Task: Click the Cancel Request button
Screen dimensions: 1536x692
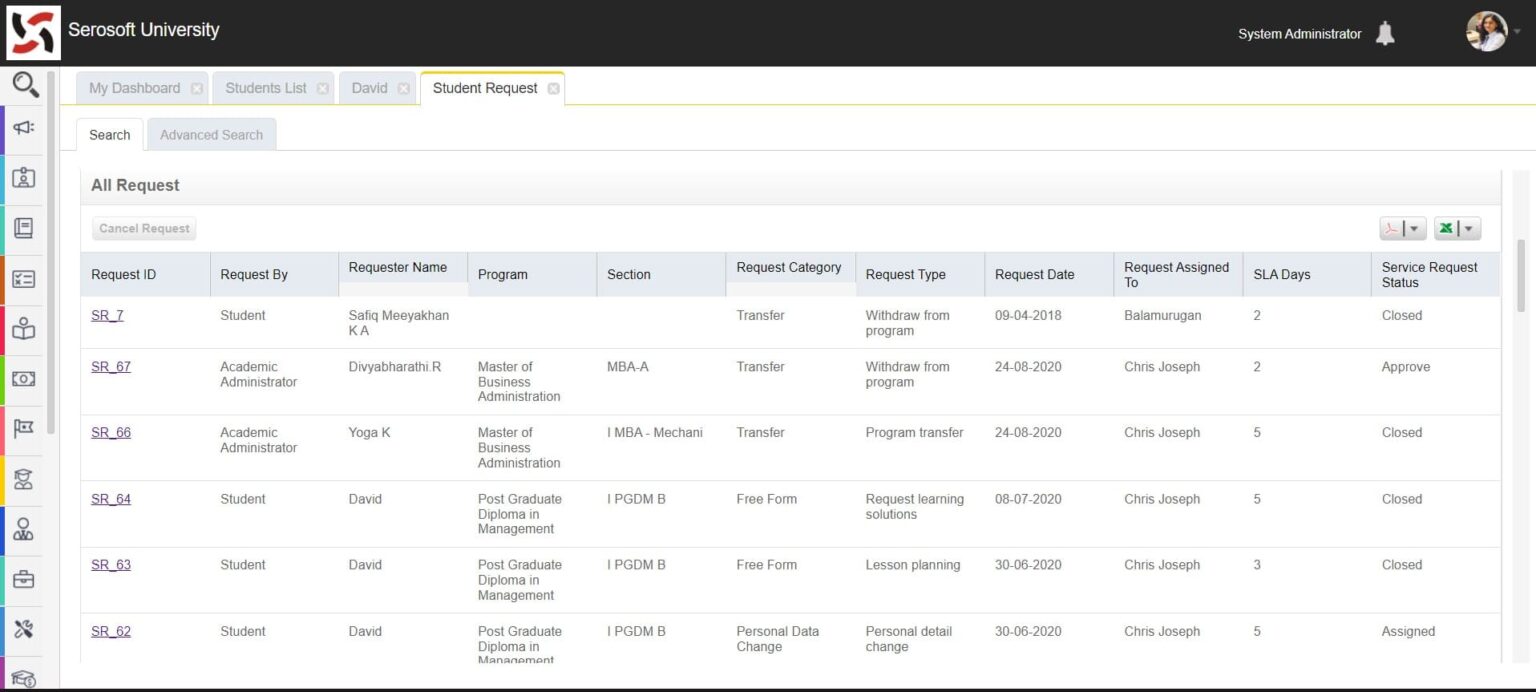Action: point(143,228)
